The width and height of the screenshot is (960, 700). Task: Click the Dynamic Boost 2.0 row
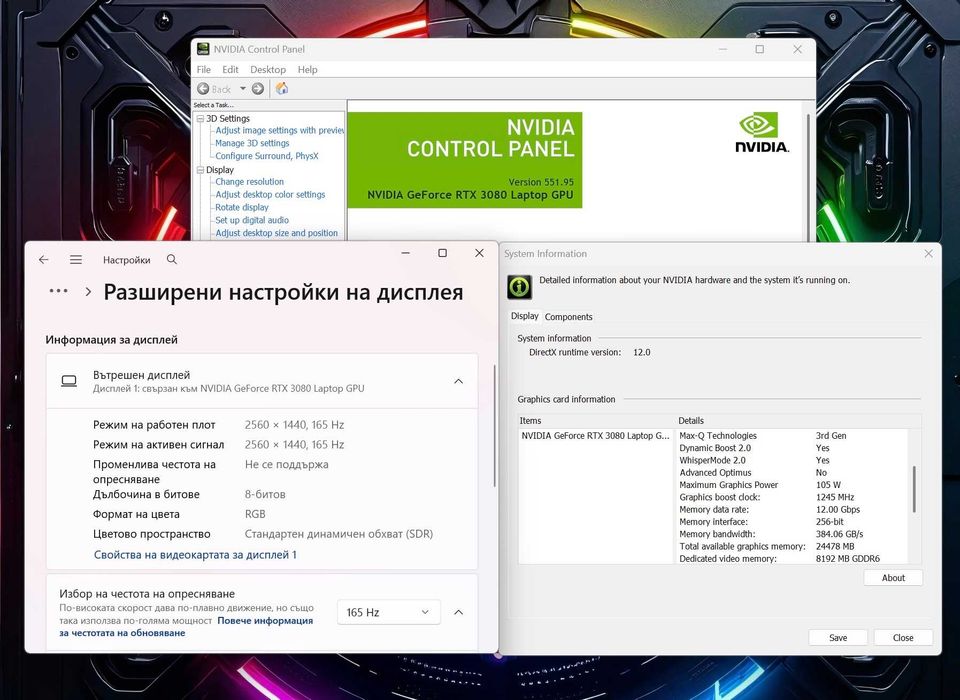(x=793, y=448)
